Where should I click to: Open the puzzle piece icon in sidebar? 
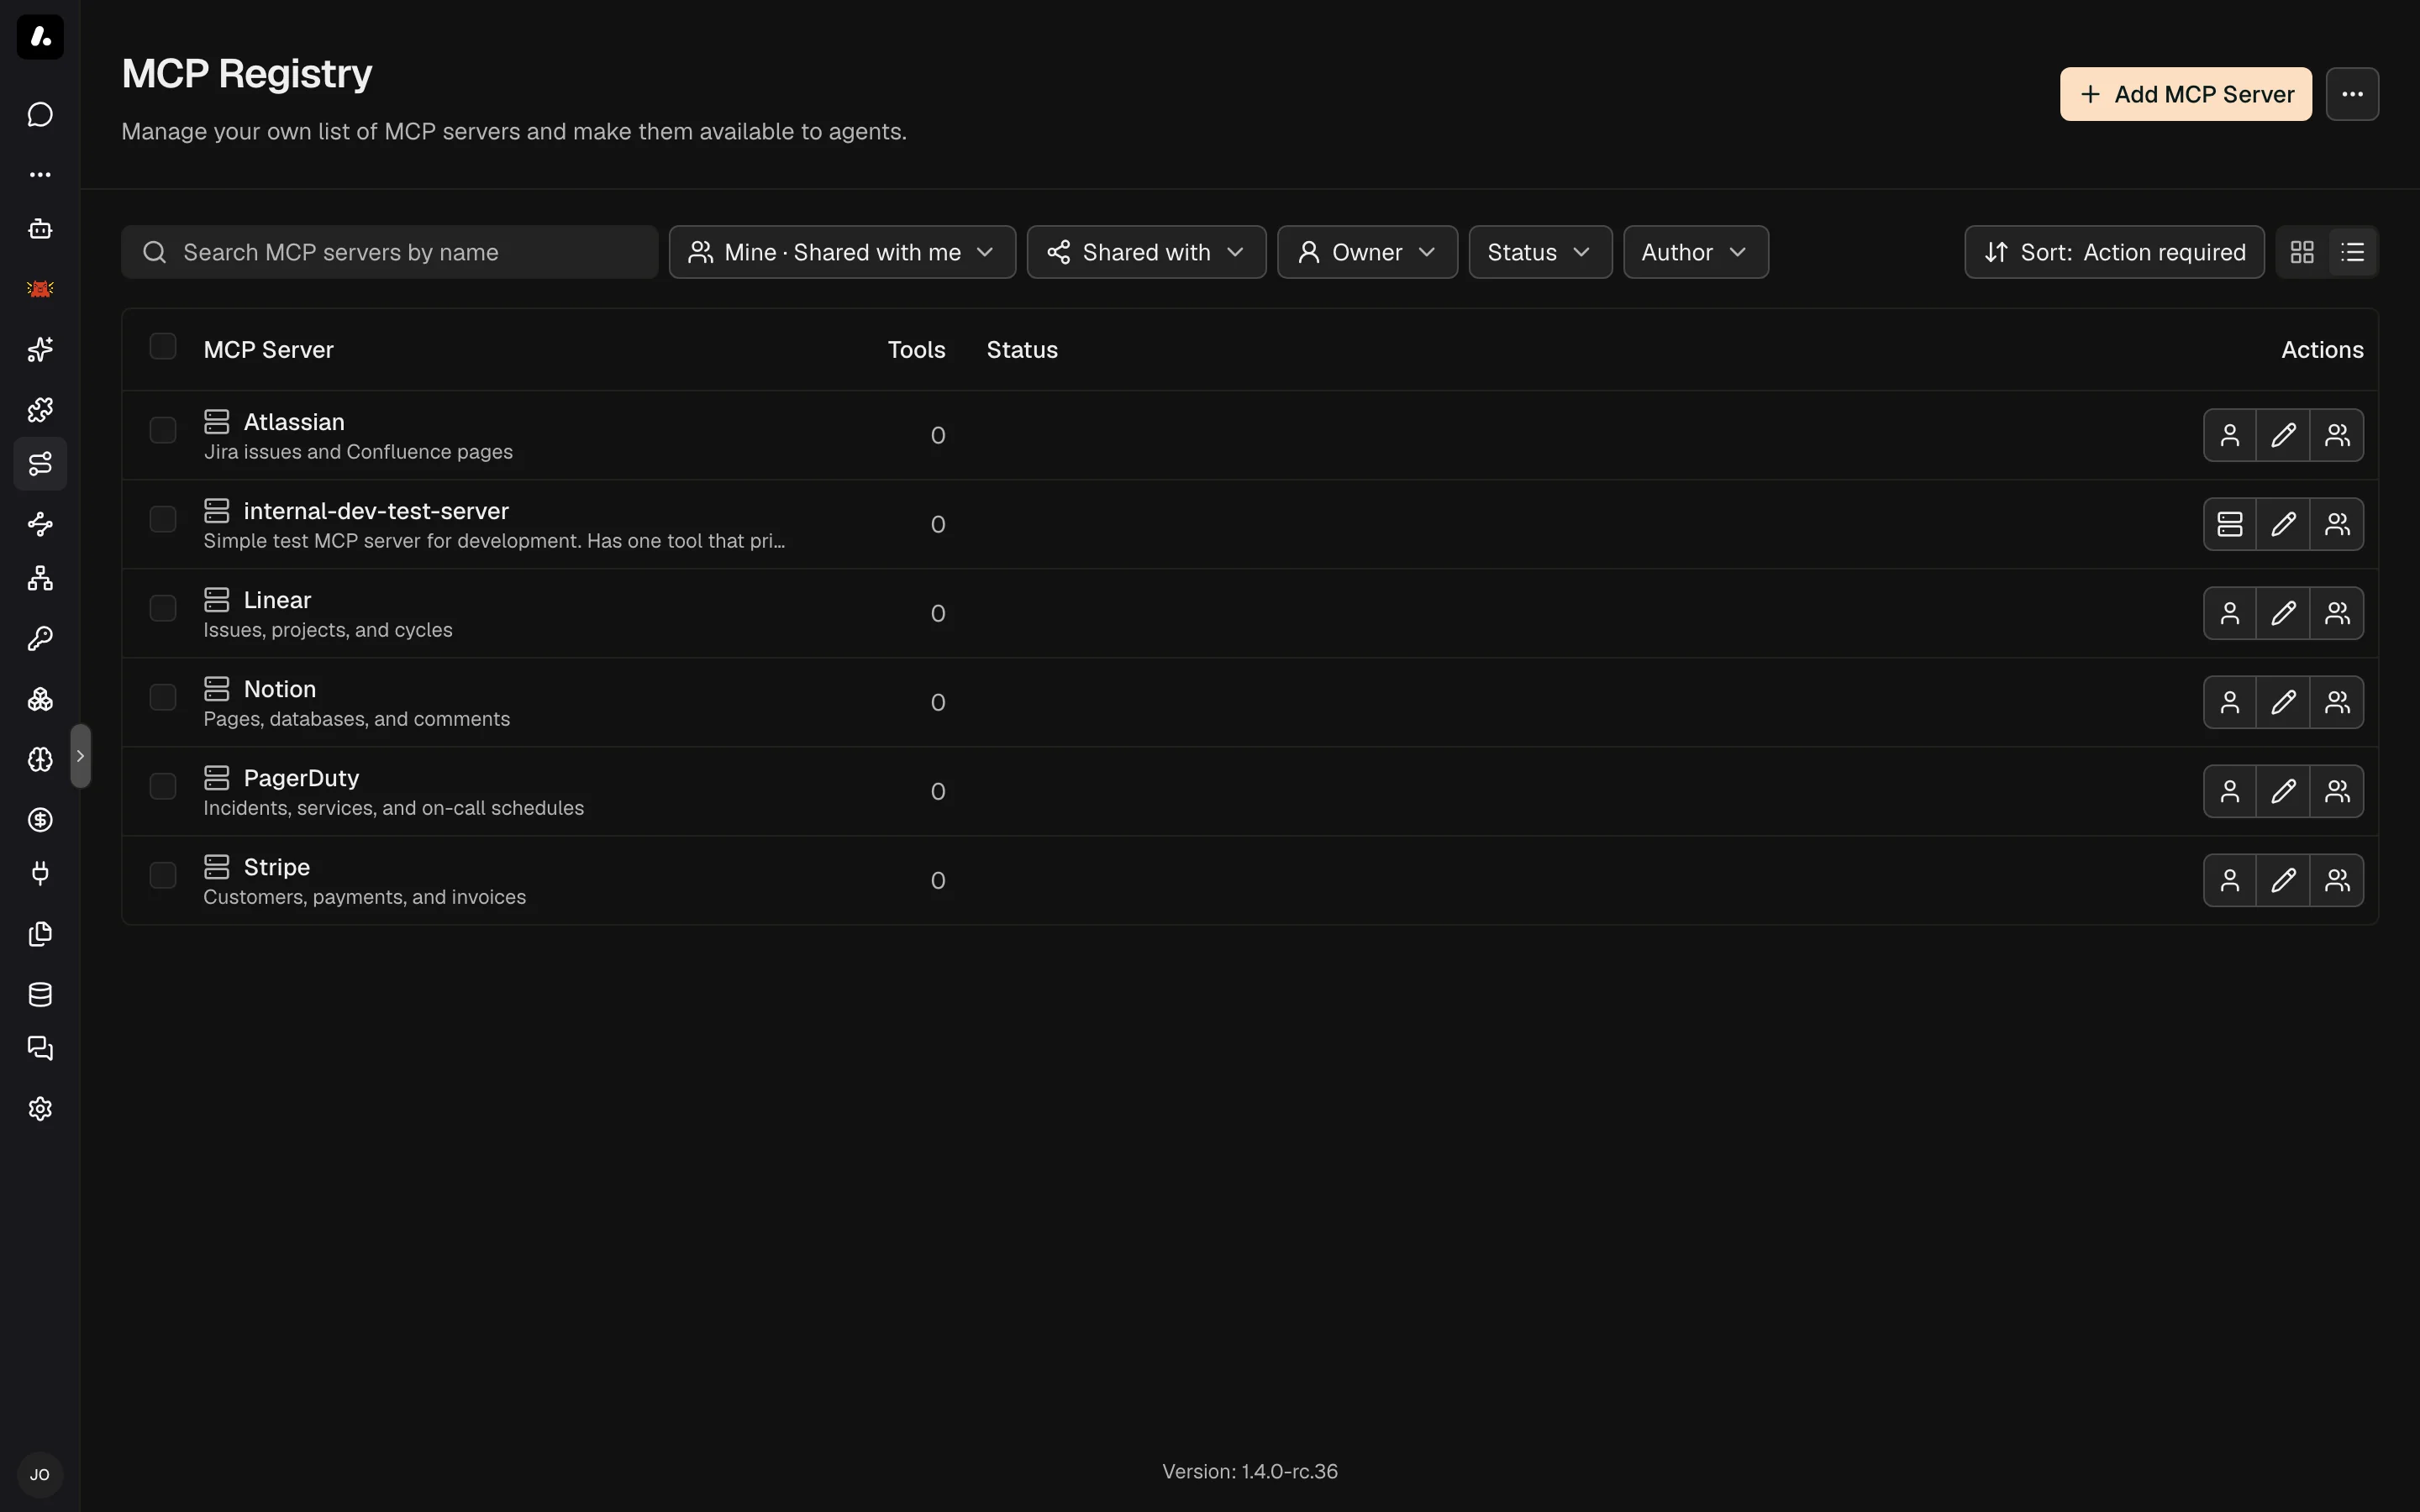[x=40, y=409]
